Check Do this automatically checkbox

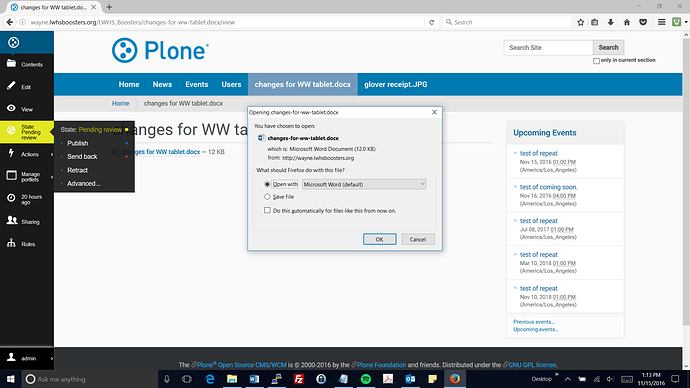tap(267, 210)
